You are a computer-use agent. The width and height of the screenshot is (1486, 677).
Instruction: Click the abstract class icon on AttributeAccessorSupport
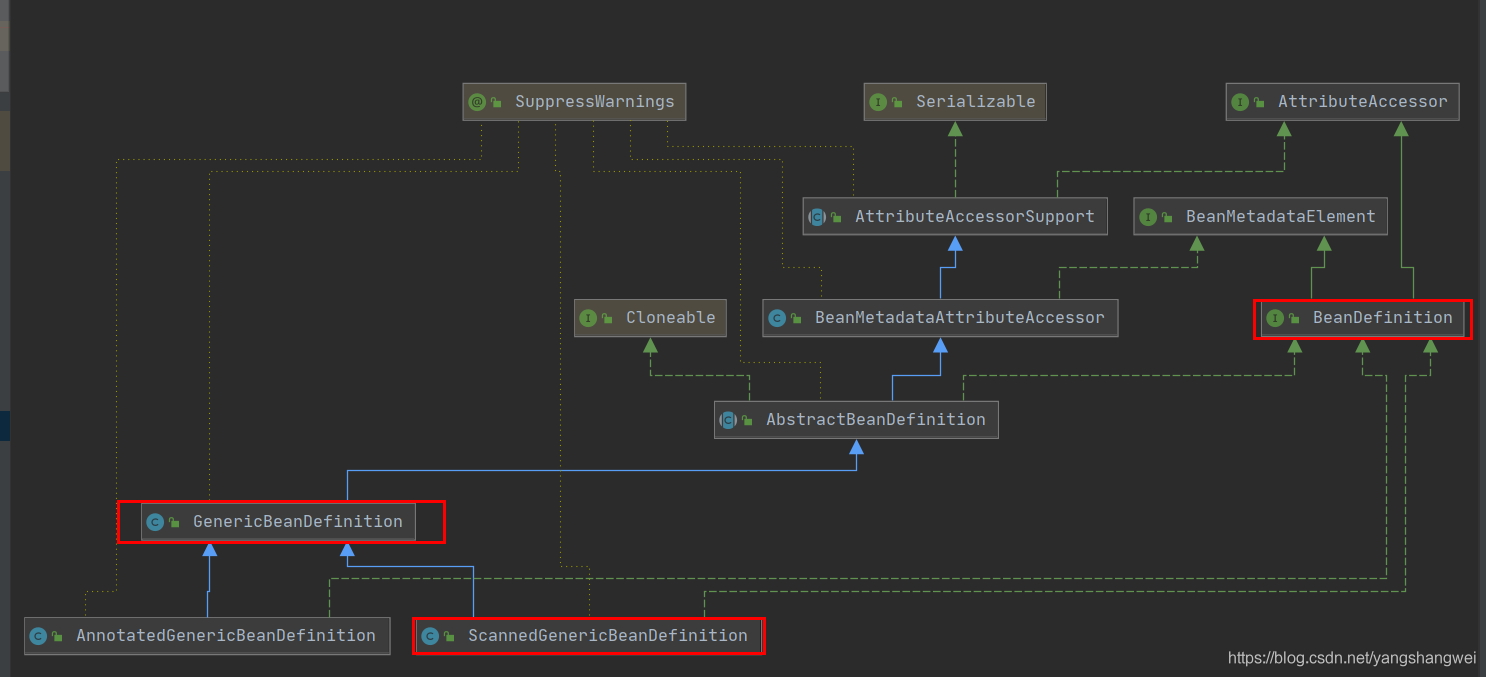[x=817, y=217]
